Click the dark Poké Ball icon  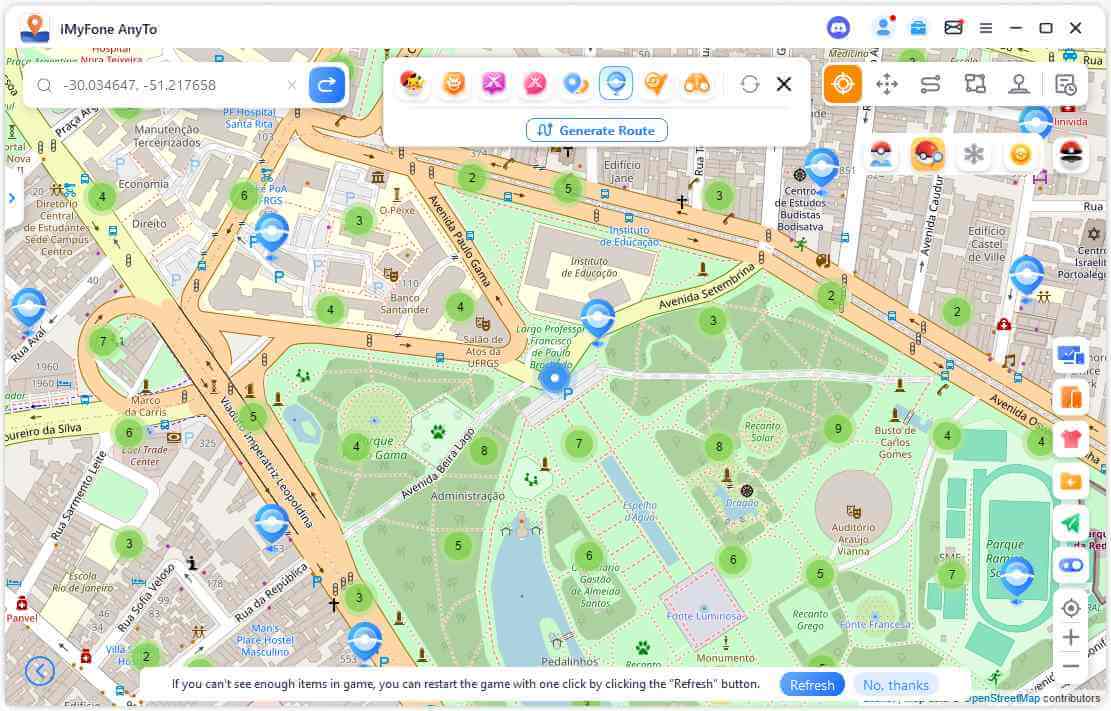coord(1071,154)
